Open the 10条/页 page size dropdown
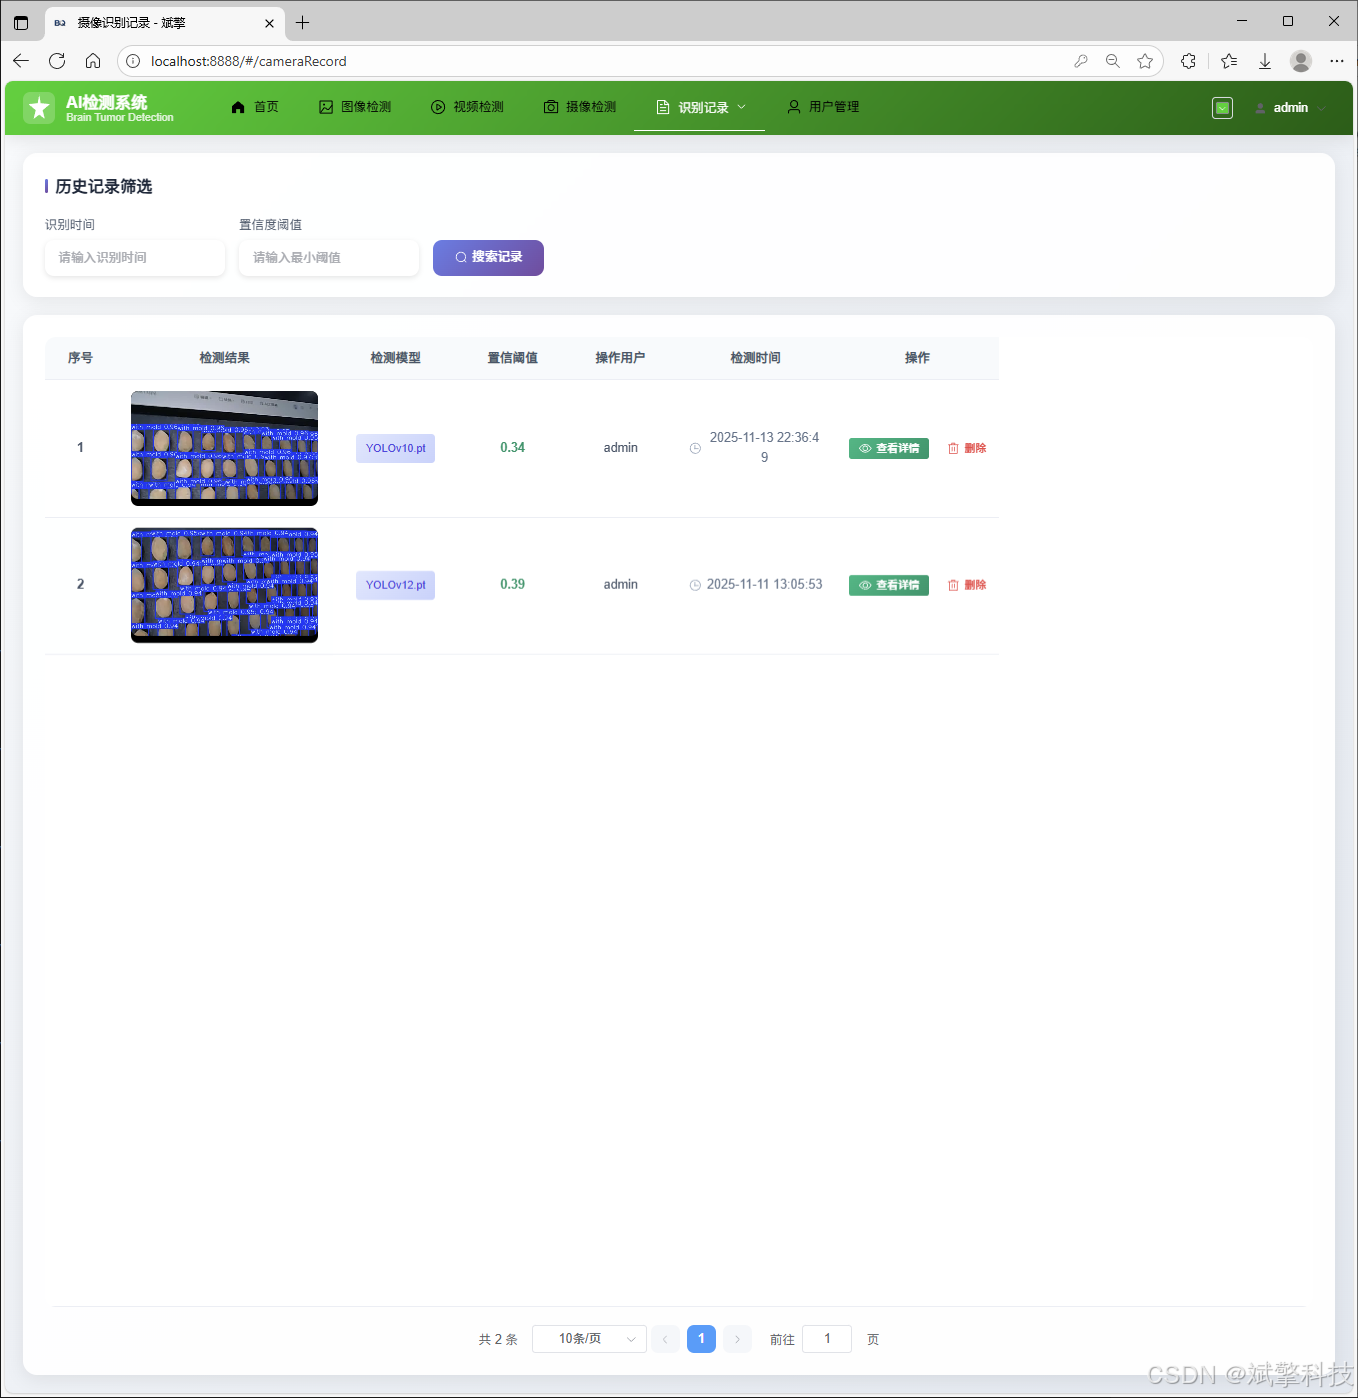The width and height of the screenshot is (1358, 1398). 589,1339
